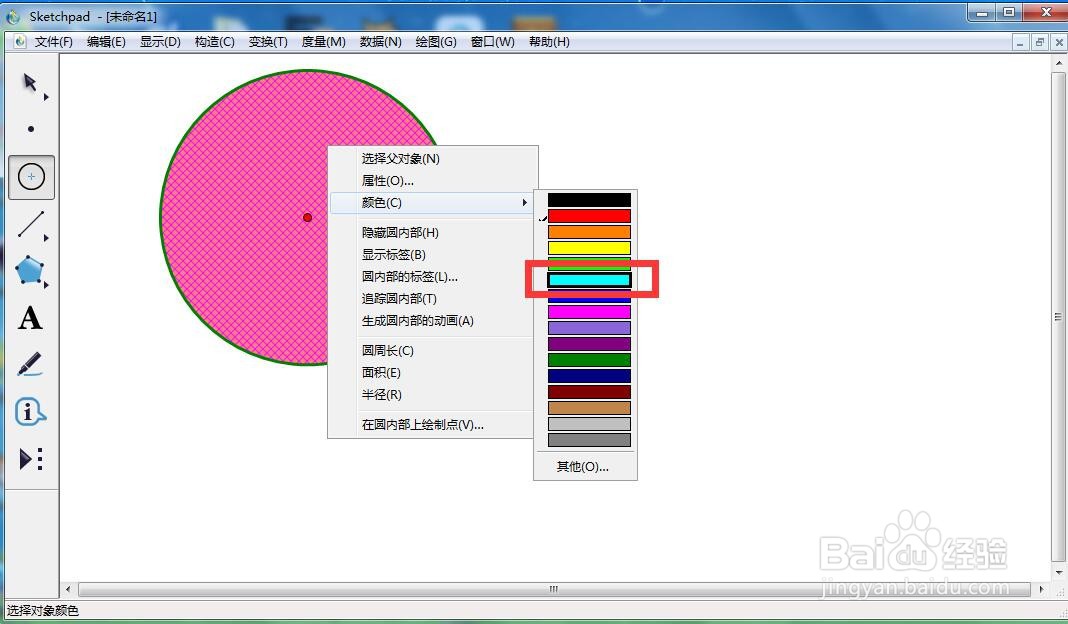1068x624 pixels.
Task: Select the Arrow selection tool
Action: coord(29,82)
